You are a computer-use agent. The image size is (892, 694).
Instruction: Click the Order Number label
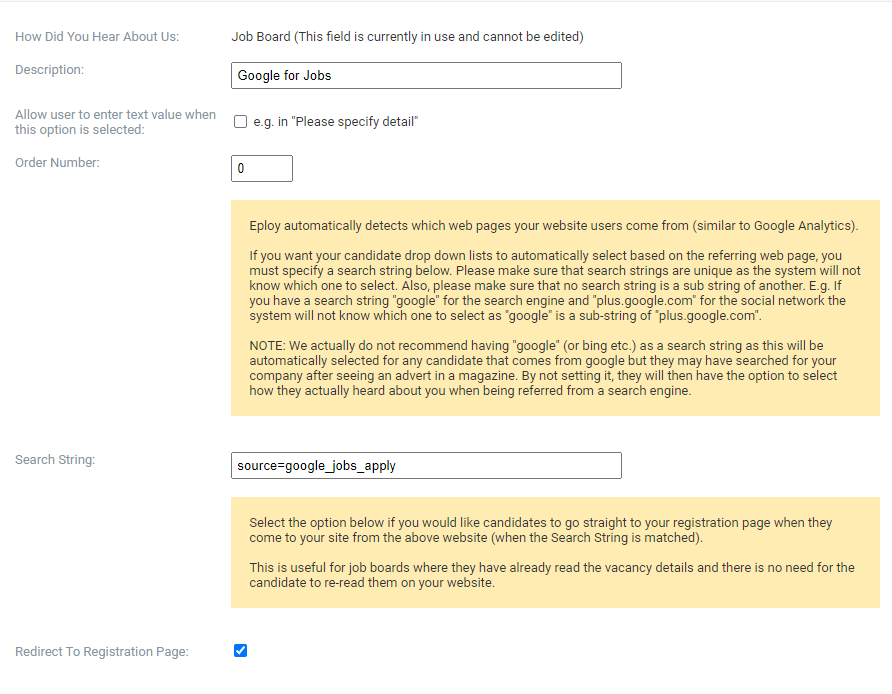[x=57, y=163]
